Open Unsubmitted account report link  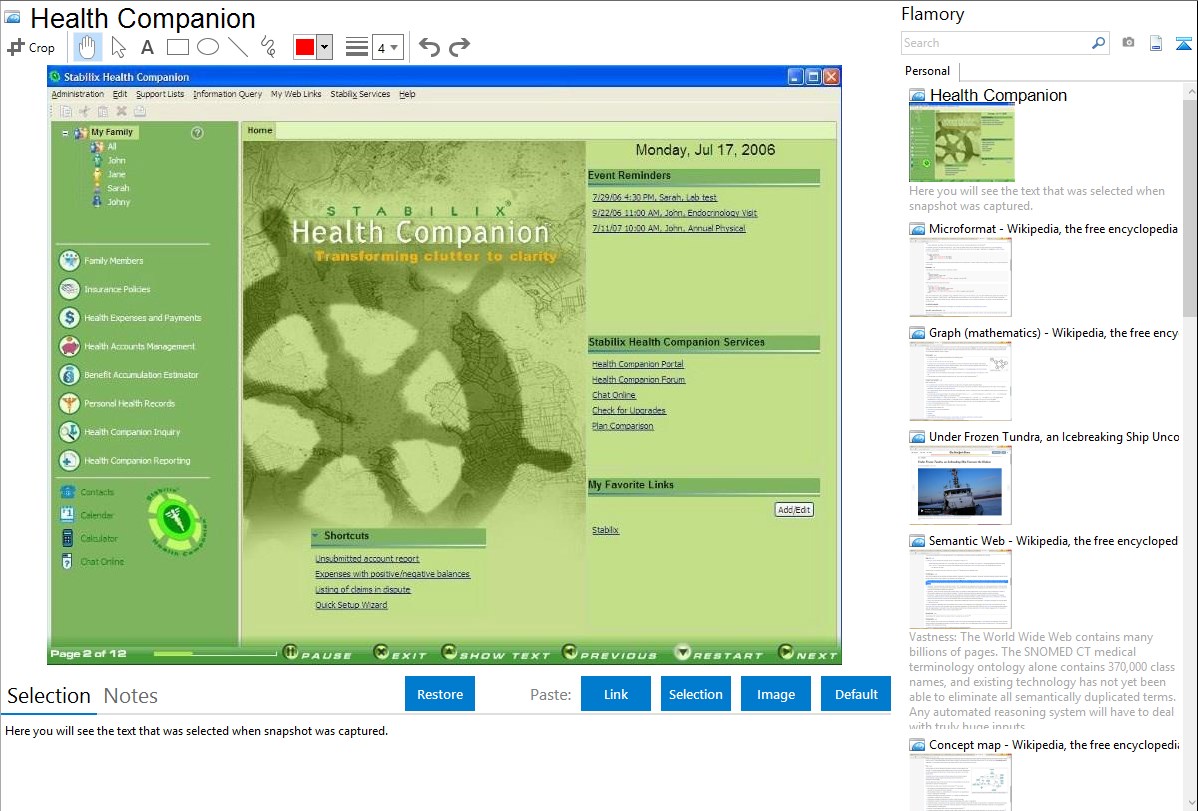367,559
